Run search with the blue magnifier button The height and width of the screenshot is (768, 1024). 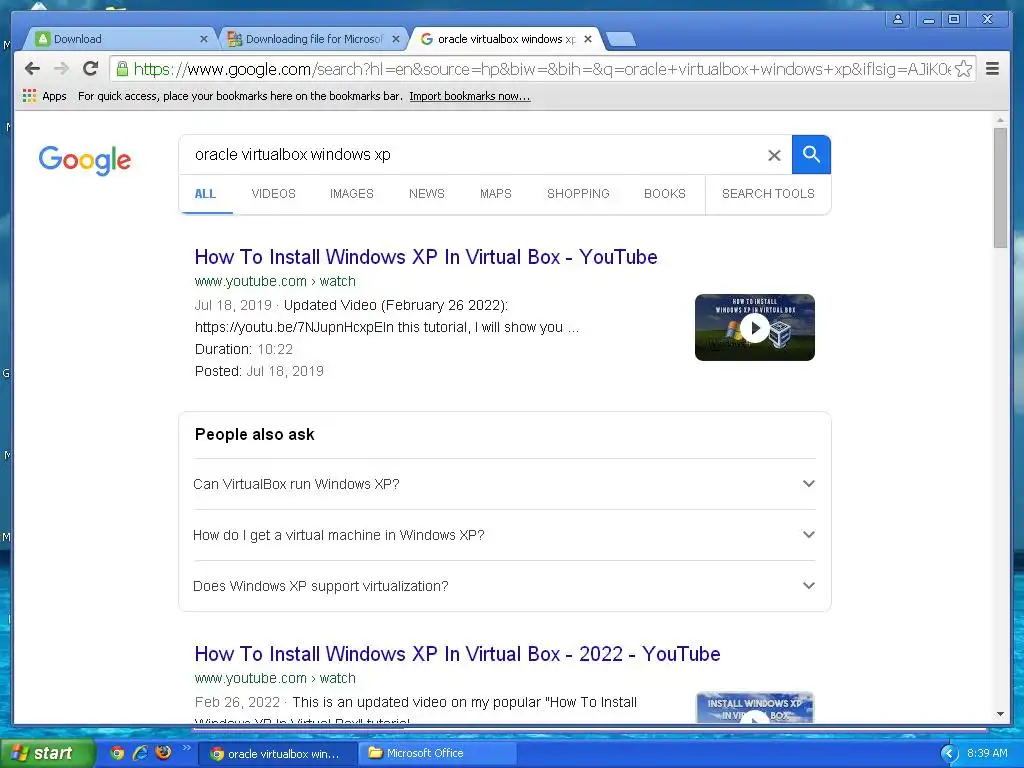pyautogui.click(x=811, y=155)
